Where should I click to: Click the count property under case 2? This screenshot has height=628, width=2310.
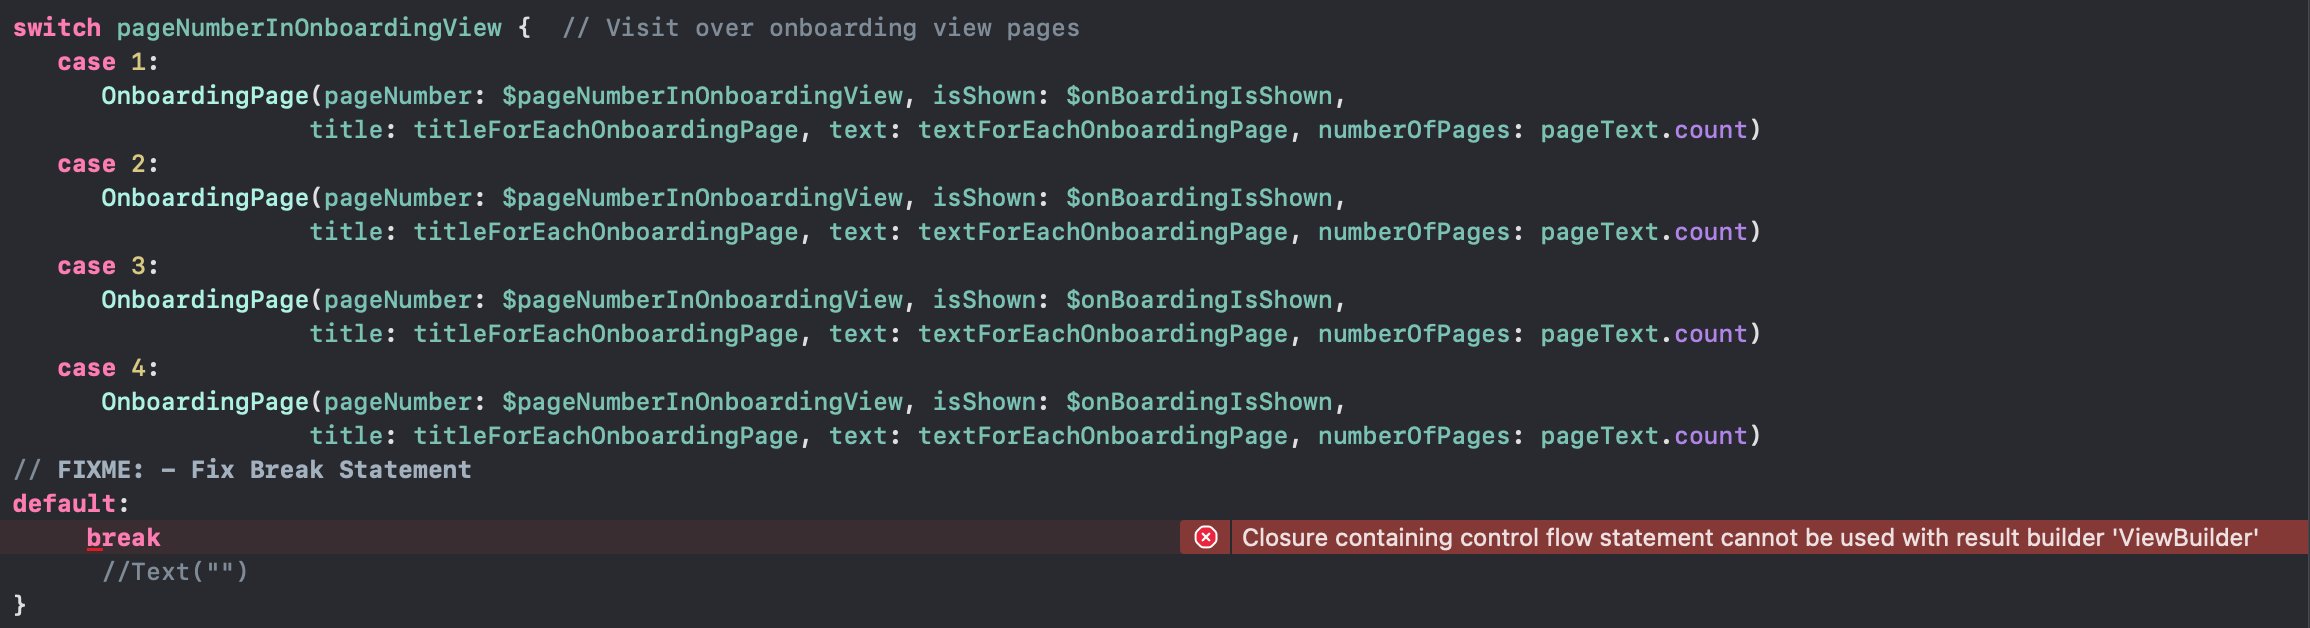point(1710,232)
